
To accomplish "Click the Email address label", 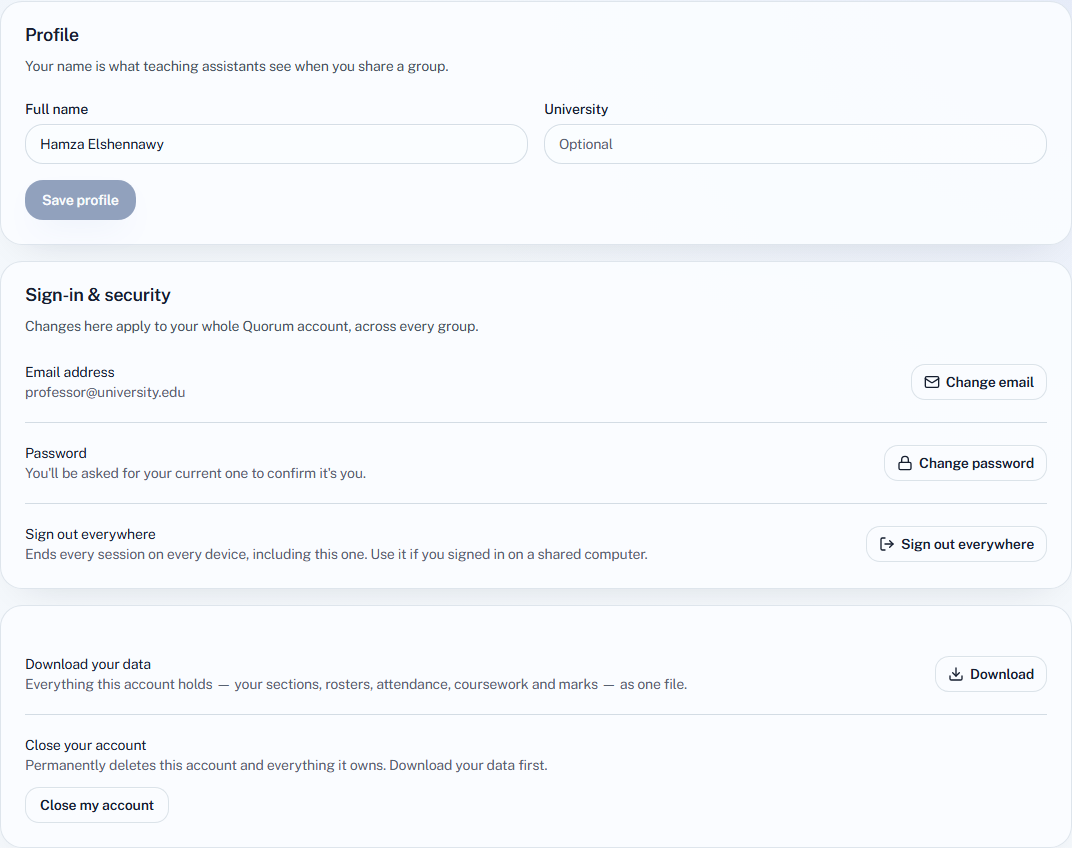I will (x=70, y=372).
